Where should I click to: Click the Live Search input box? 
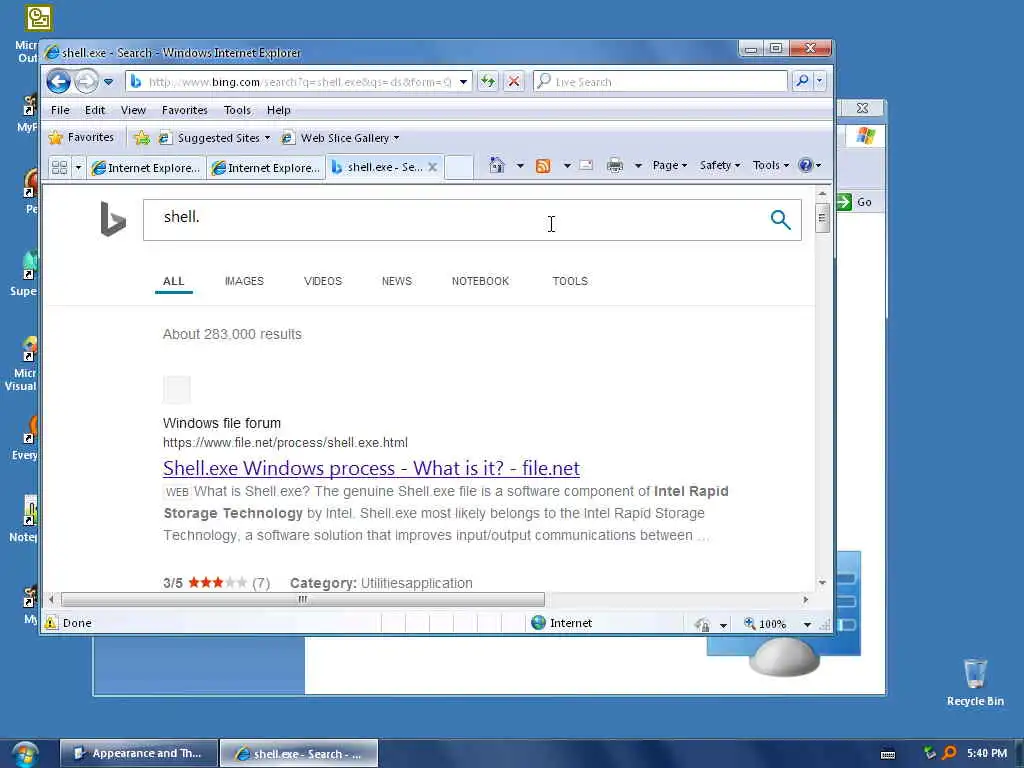[x=660, y=82]
